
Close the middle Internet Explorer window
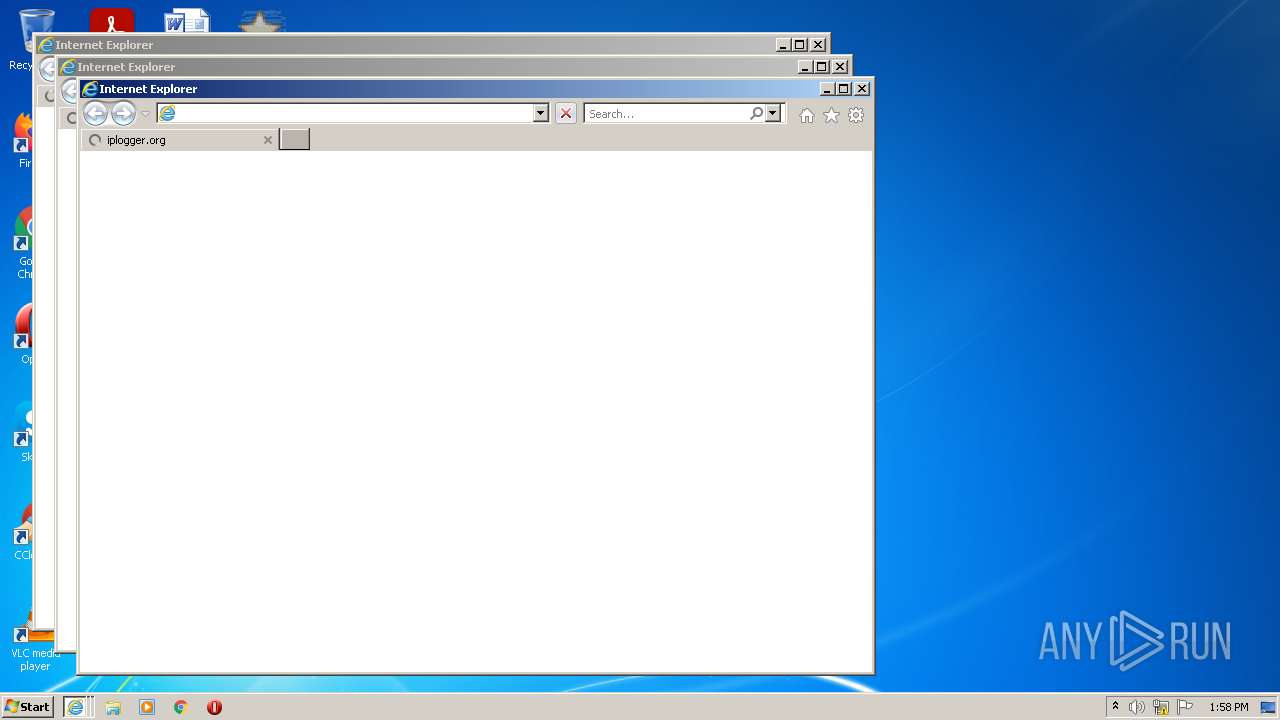[840, 67]
